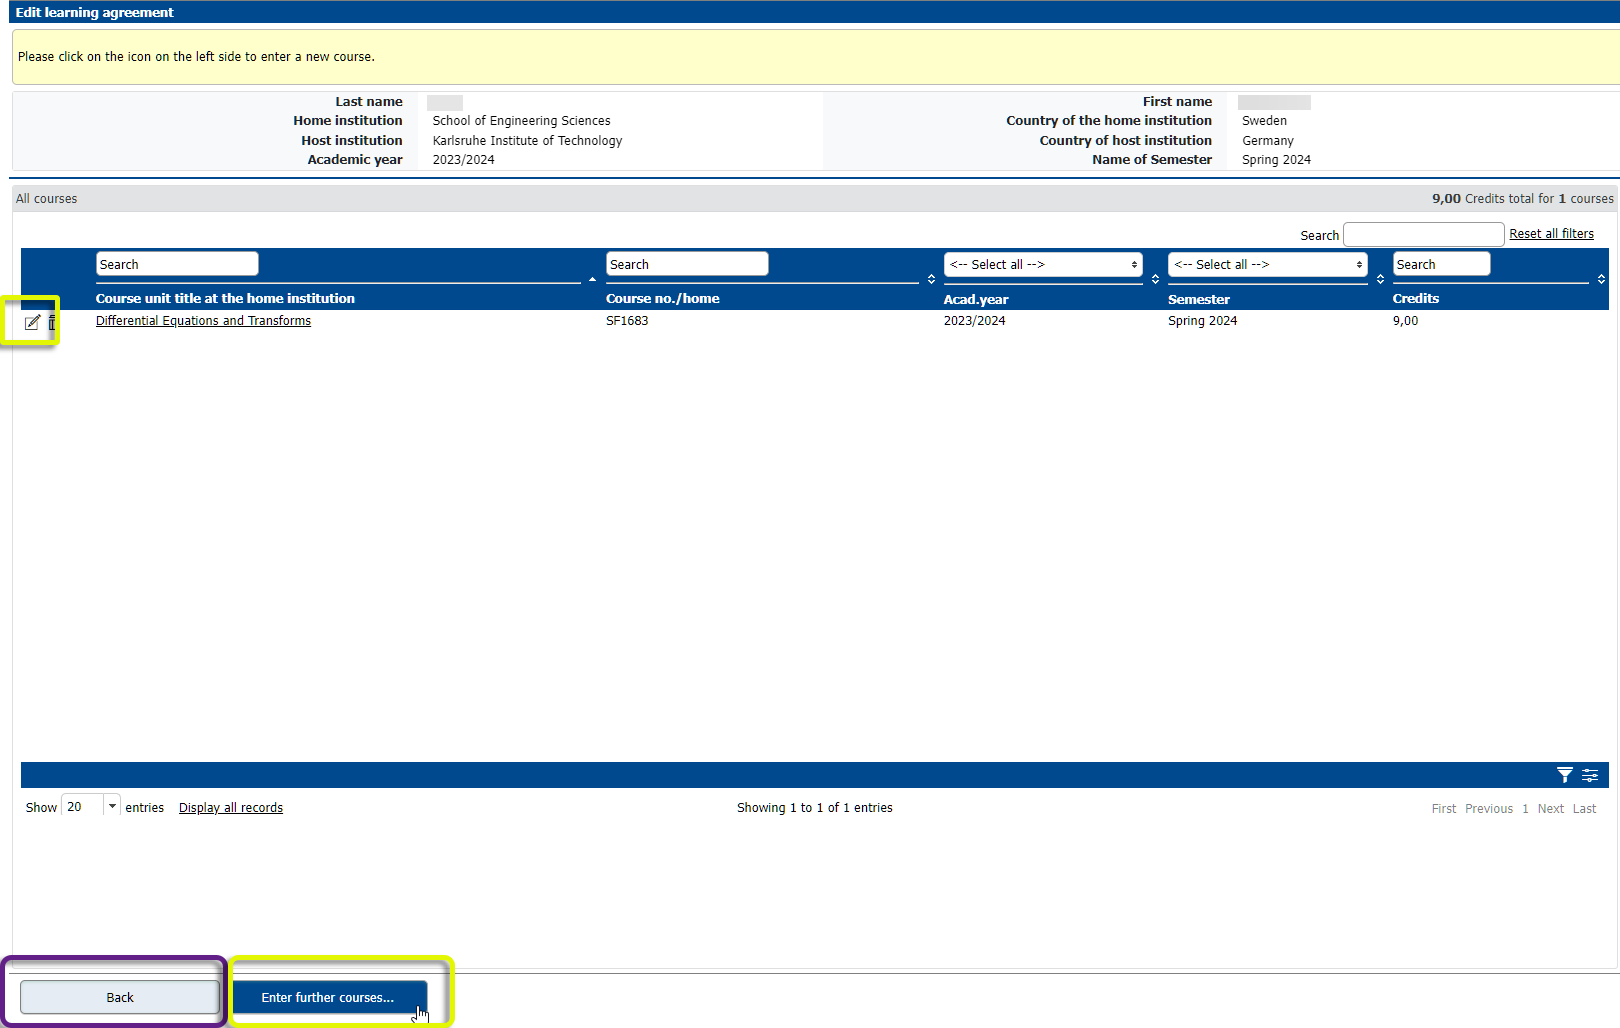Screen dimensions: 1620x1028
Task: Go to the Next page of entries
Action: pos(1550,809)
